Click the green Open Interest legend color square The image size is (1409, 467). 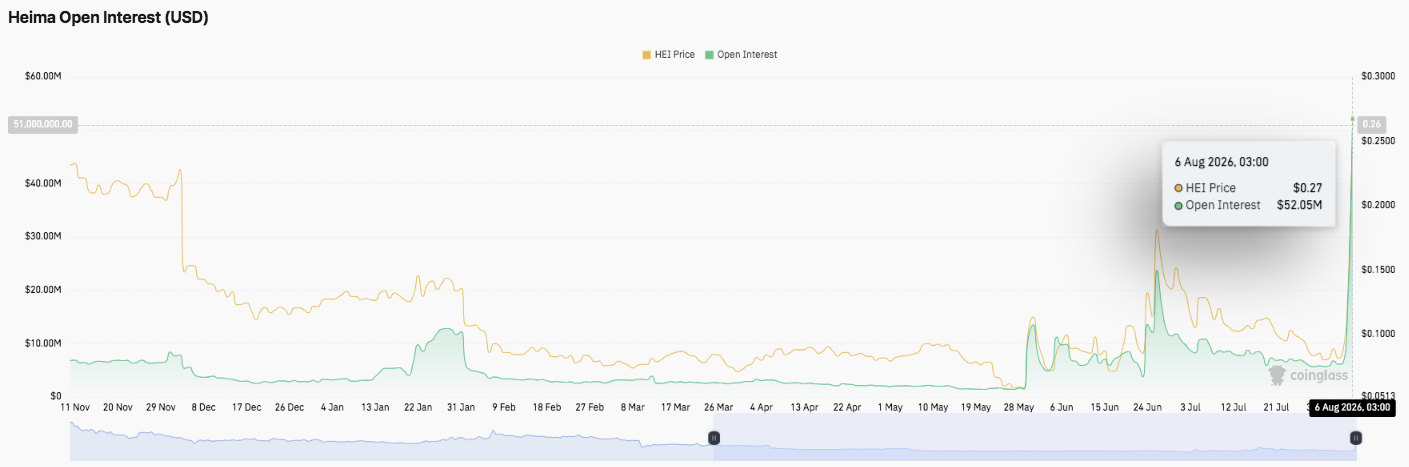pos(709,54)
